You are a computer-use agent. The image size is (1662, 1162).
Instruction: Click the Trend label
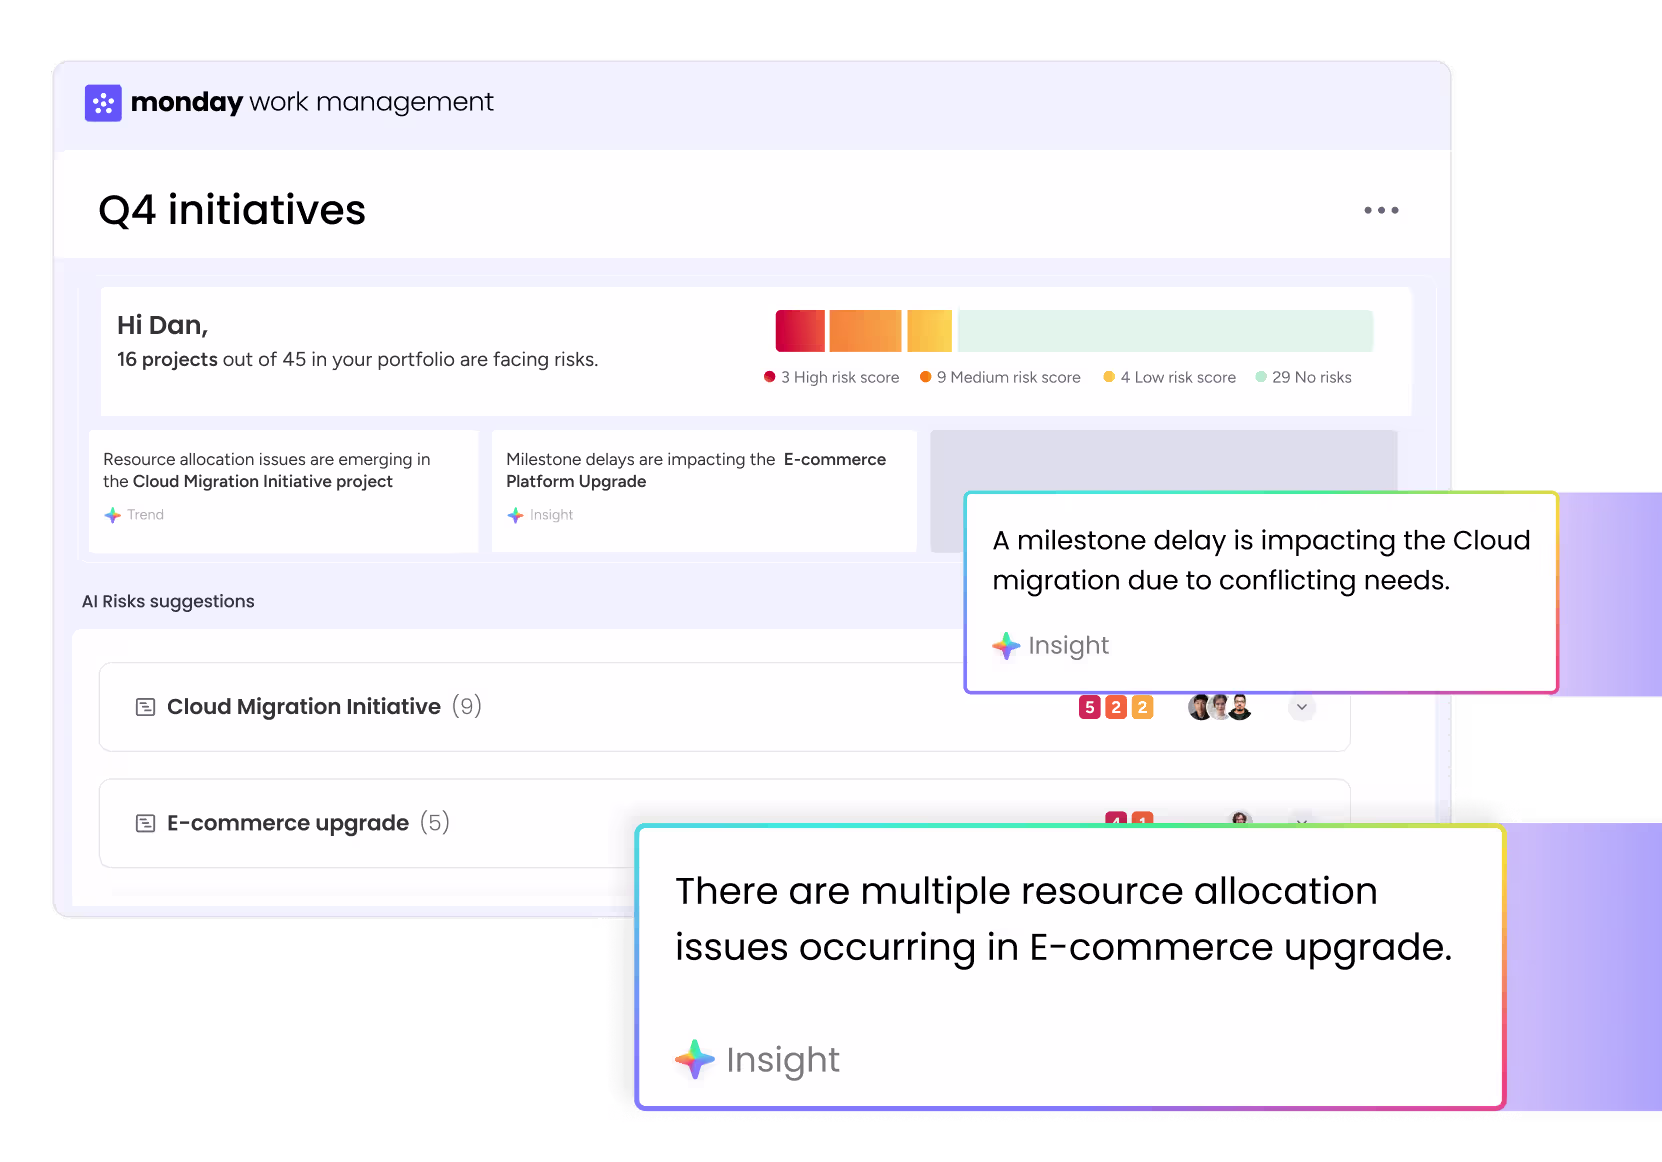tap(145, 515)
